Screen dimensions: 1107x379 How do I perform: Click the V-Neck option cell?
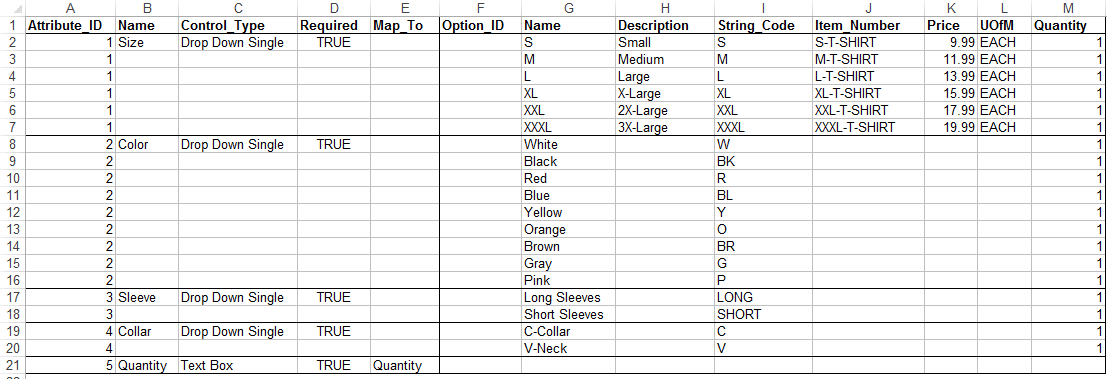[568, 348]
